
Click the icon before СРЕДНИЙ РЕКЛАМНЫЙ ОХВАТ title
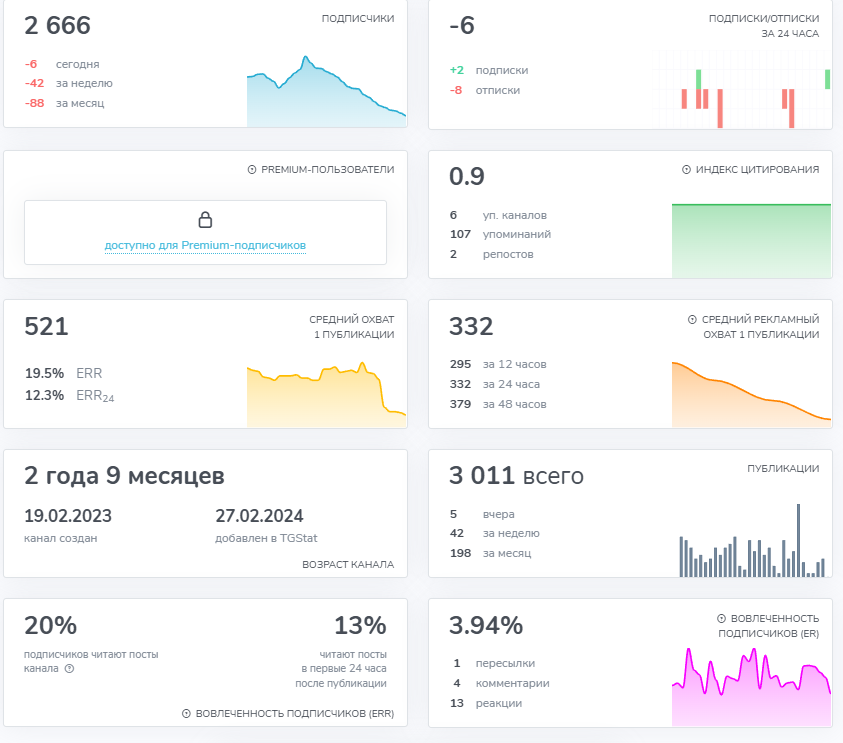pos(693,320)
